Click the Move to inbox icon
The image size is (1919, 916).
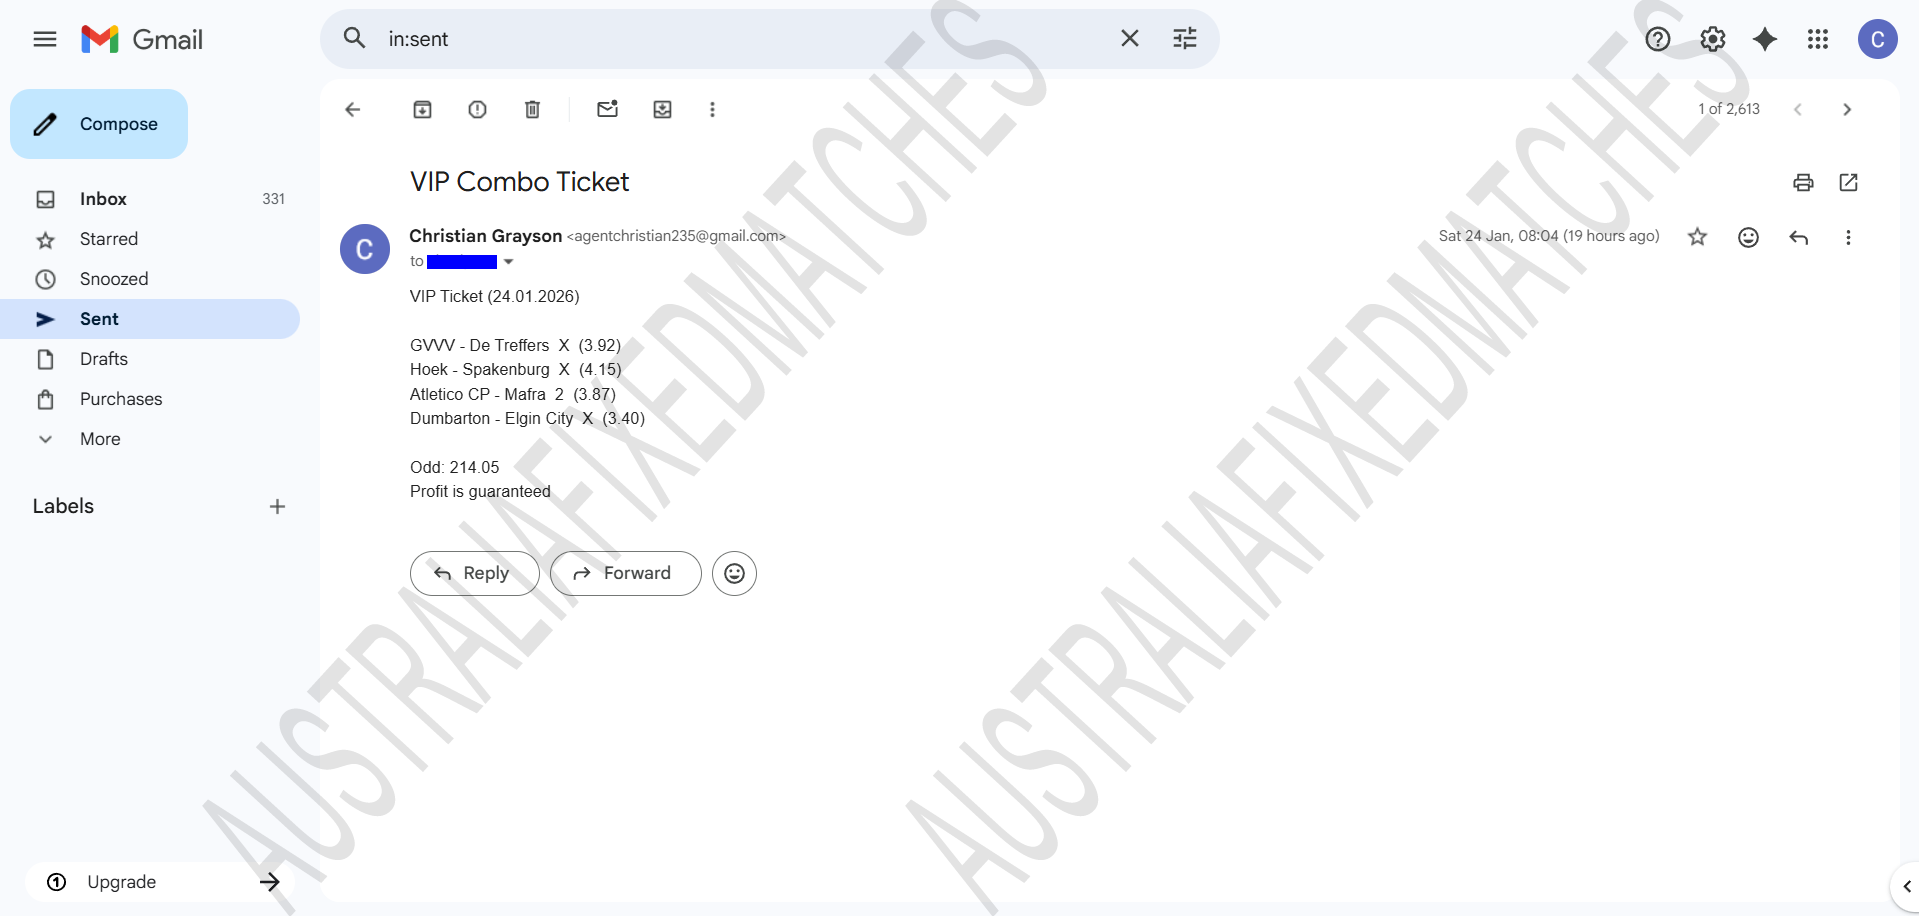click(663, 109)
